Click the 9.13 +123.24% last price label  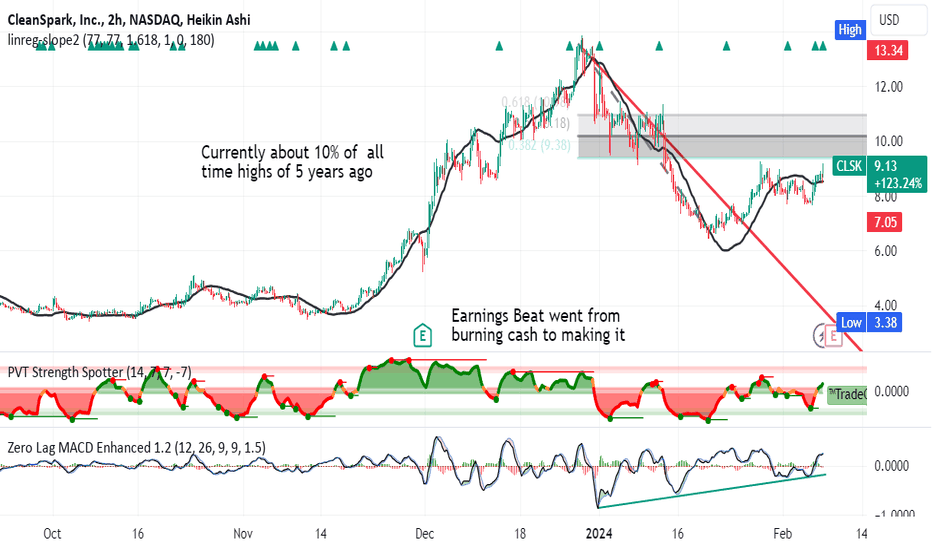point(897,174)
